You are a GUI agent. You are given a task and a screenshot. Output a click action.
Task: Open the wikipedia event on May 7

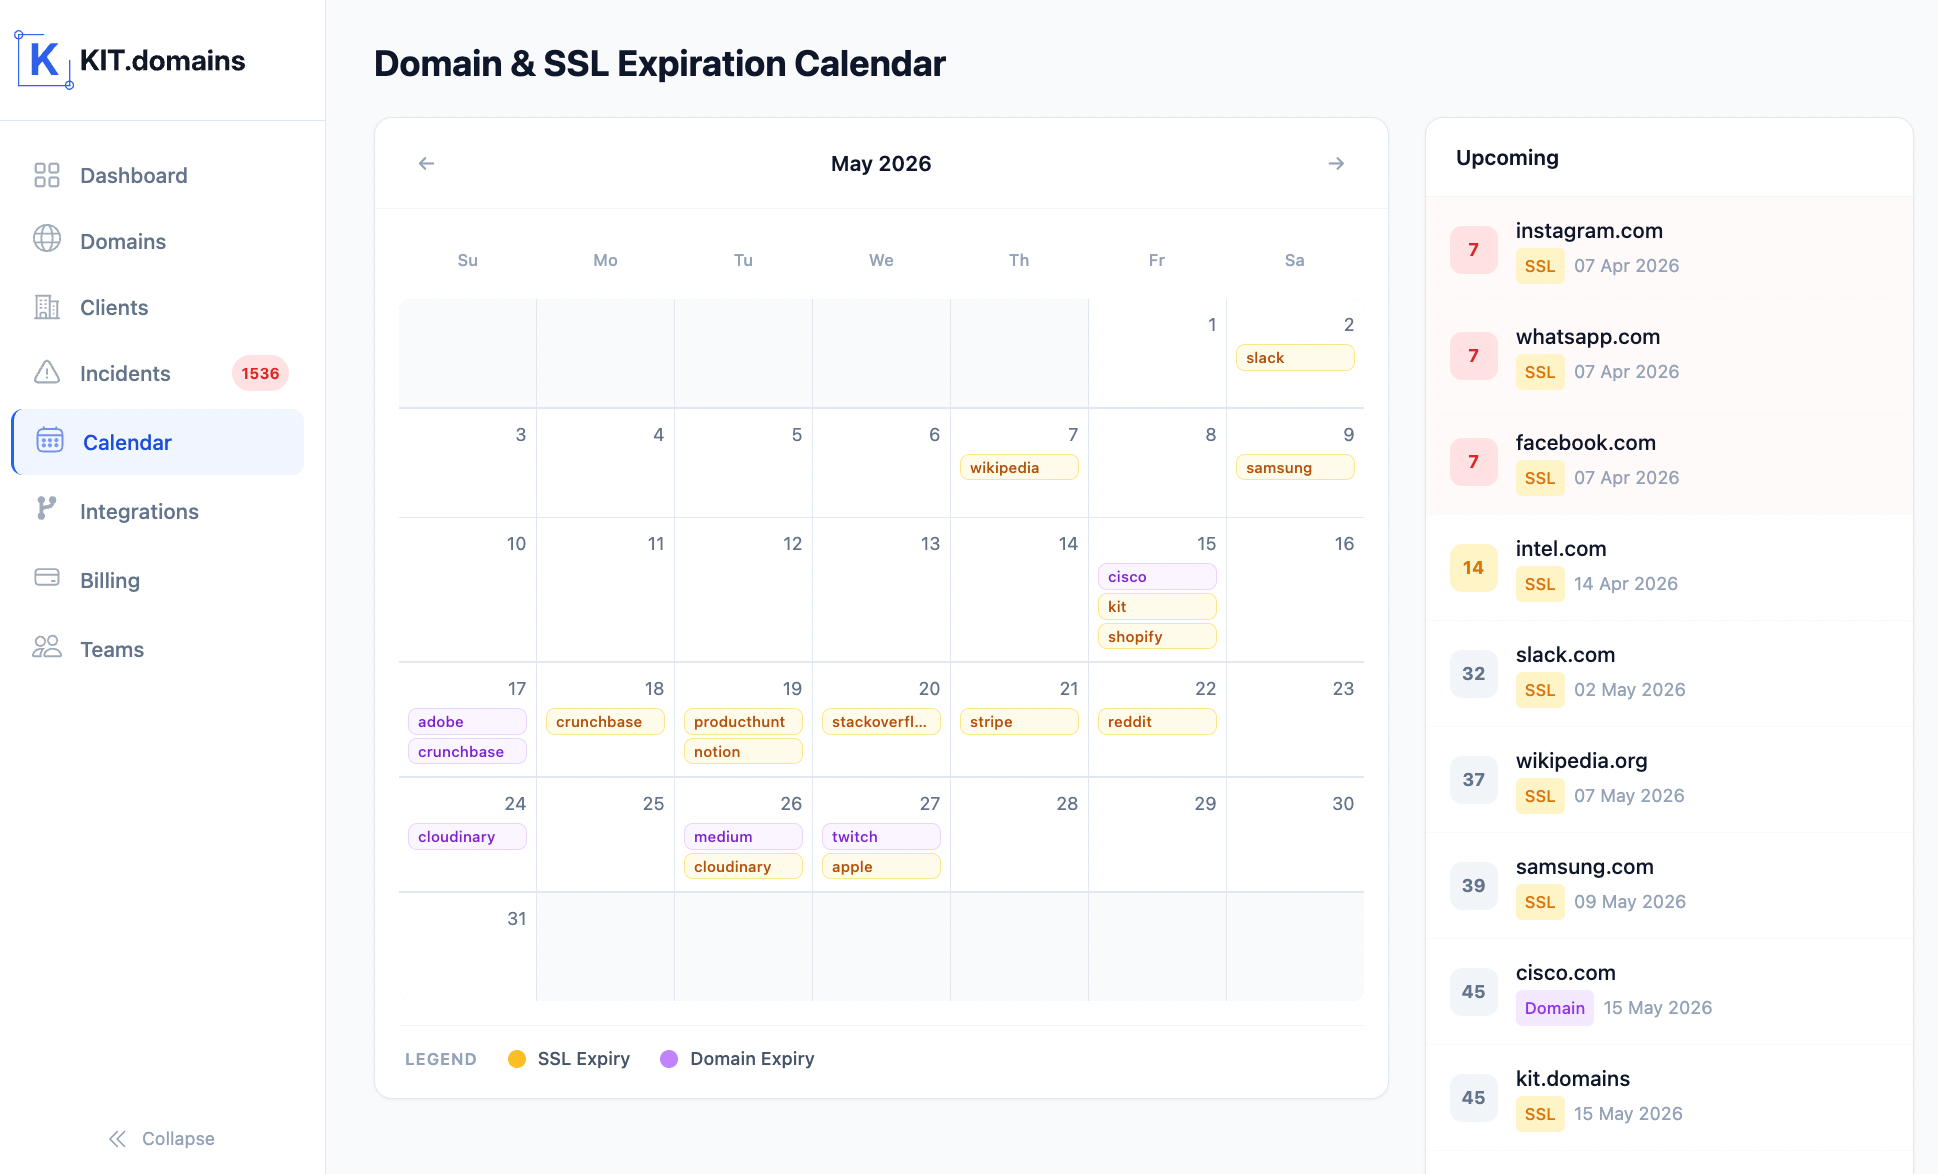[1018, 467]
